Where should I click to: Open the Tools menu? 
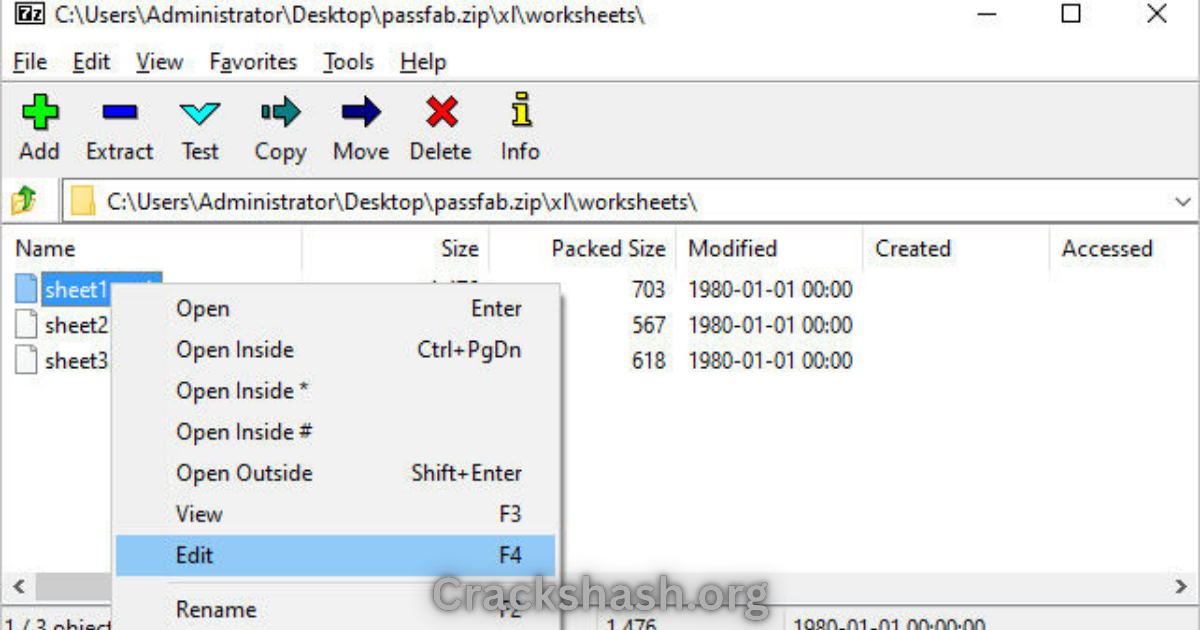point(348,62)
